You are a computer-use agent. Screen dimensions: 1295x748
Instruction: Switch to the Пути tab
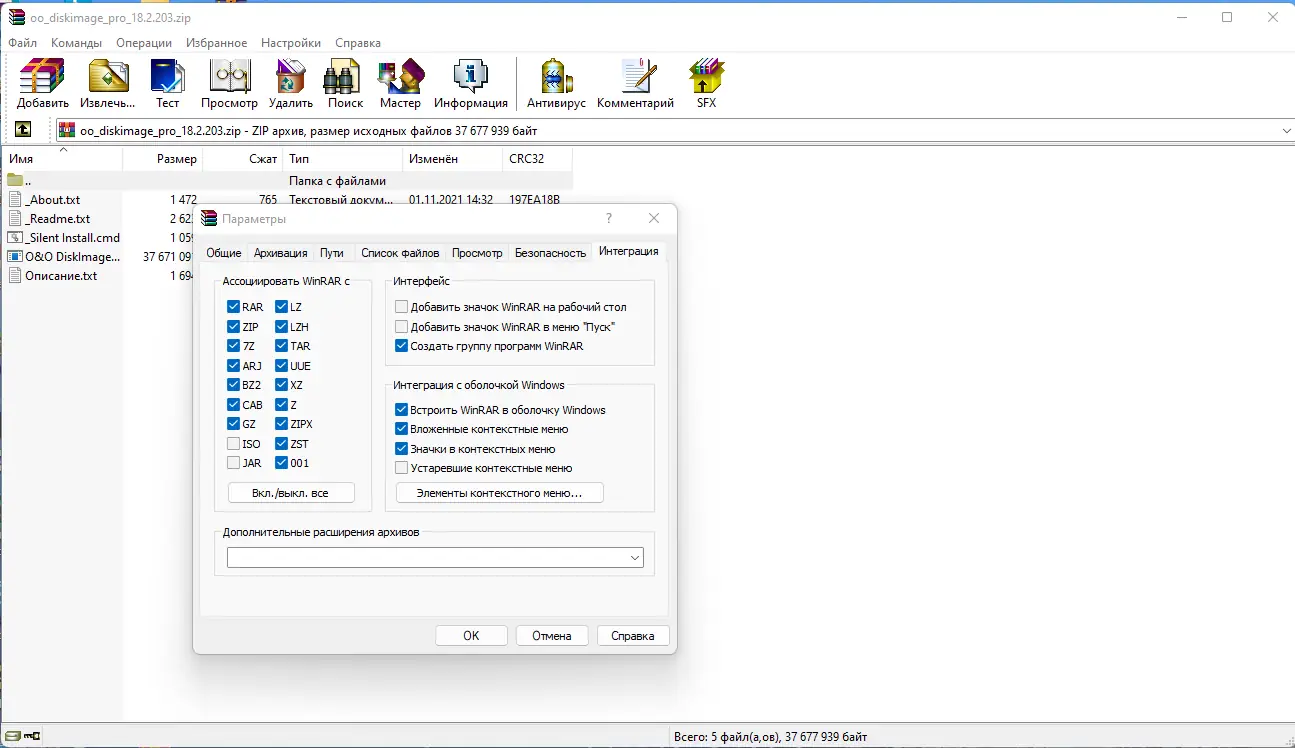[x=332, y=253]
